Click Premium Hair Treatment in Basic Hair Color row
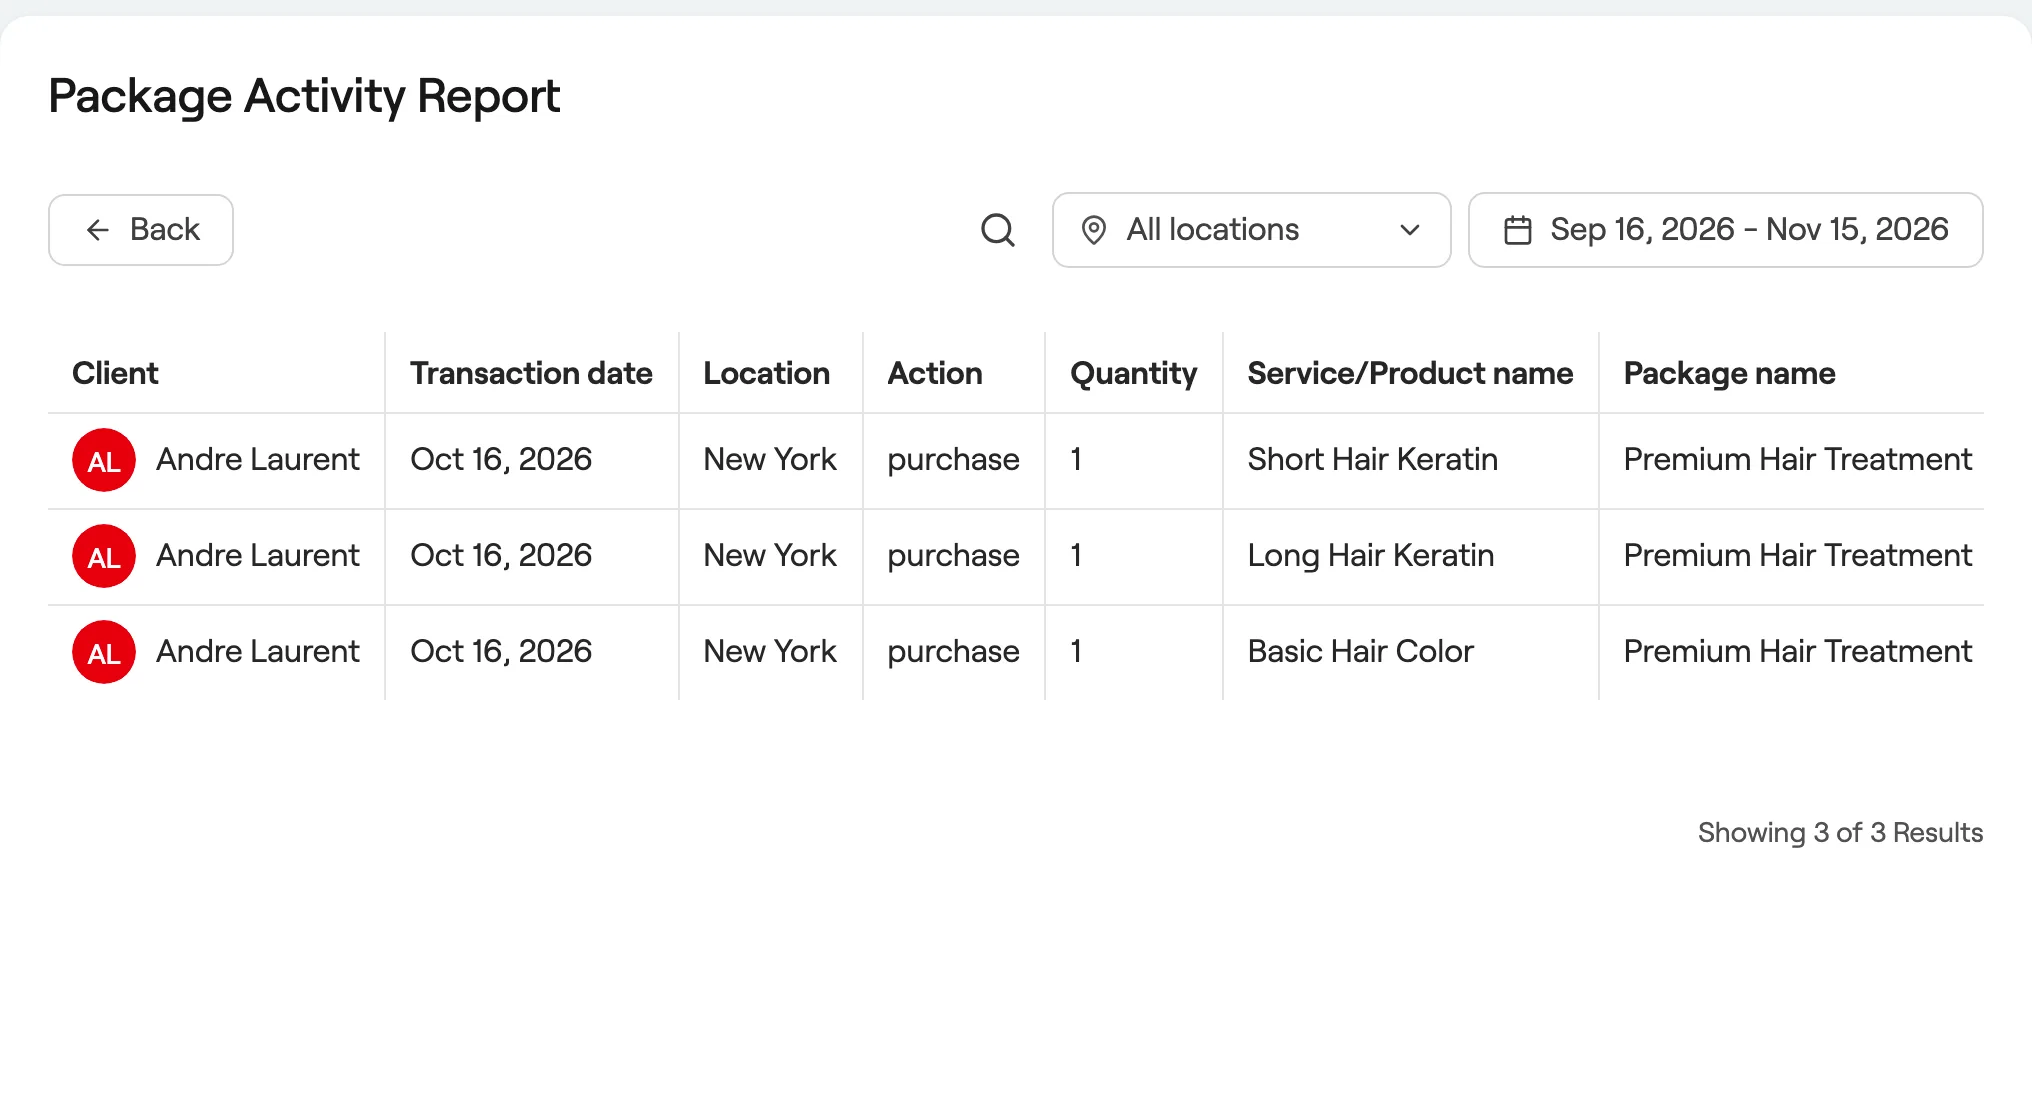This screenshot has width=2032, height=1120. tap(1797, 651)
